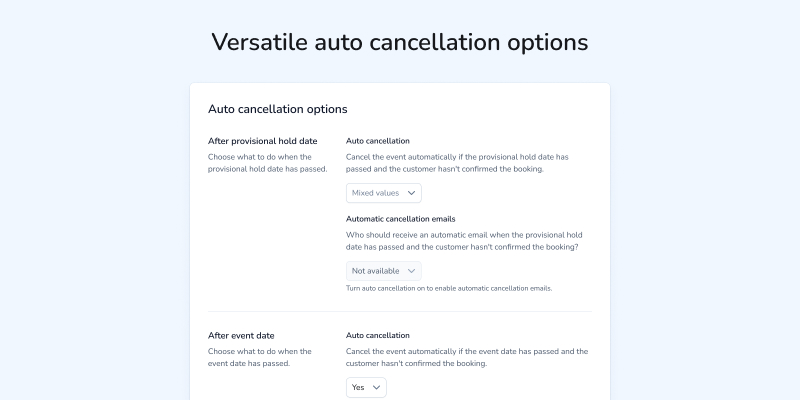This screenshot has width=800, height=400.
Task: Click the "Versatile auto cancellation options" page heading
Action: pyautogui.click(x=400, y=42)
